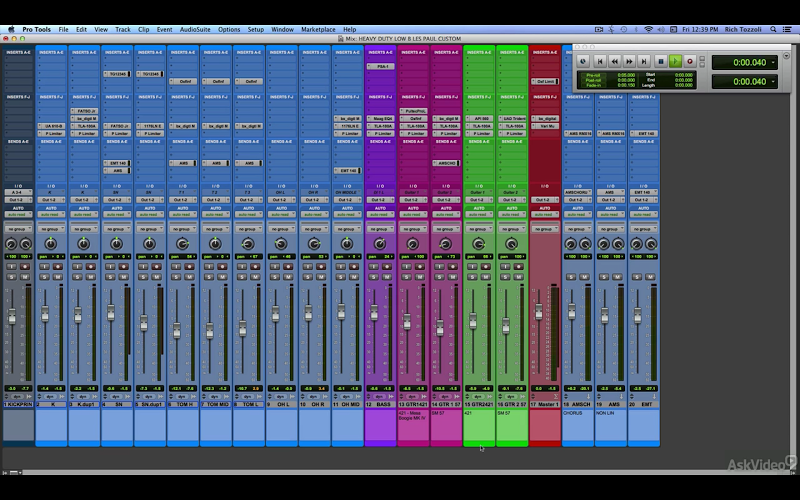
Task: Open the Apple menu
Action: click(x=11, y=30)
